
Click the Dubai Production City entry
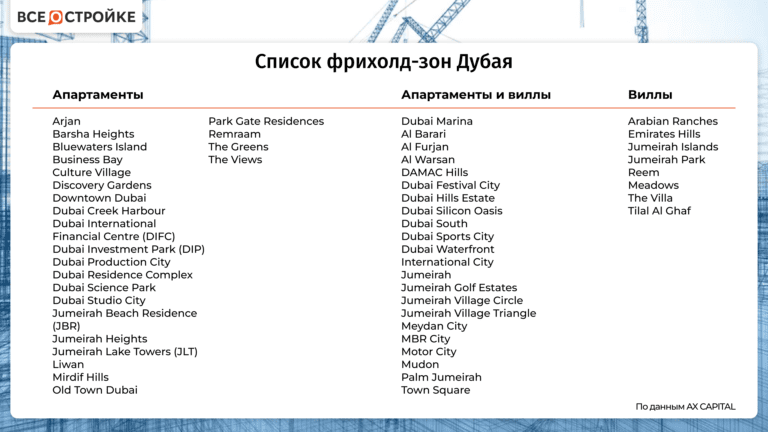click(111, 262)
